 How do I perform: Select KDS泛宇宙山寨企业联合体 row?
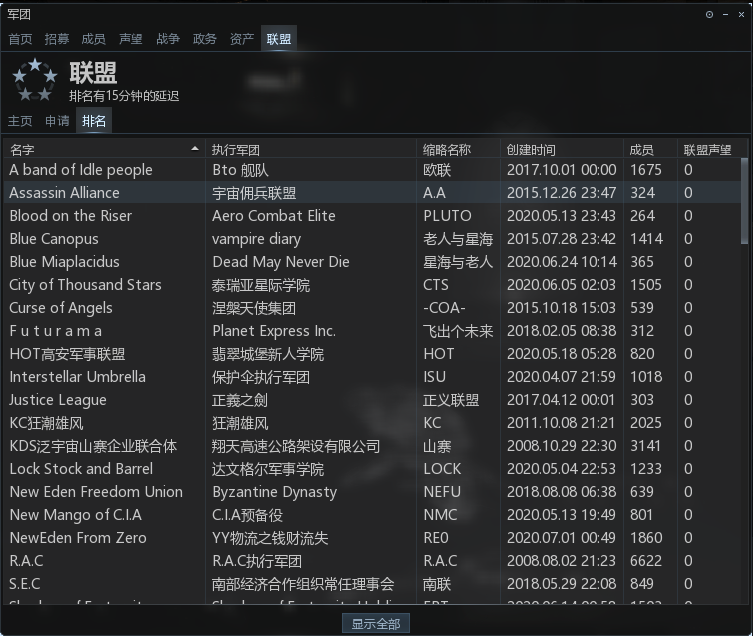372,446
